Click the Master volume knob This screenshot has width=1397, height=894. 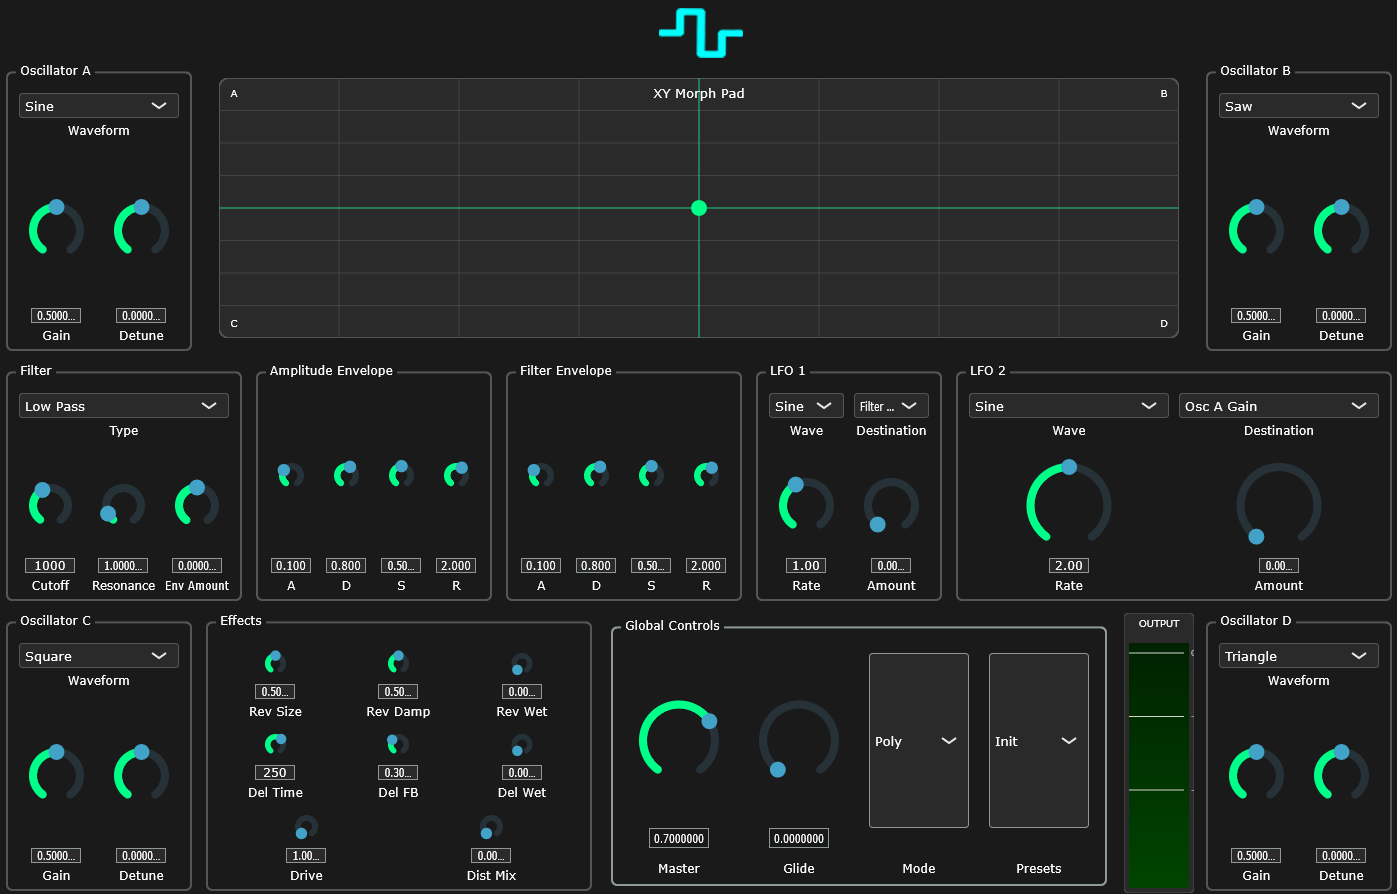pos(679,739)
